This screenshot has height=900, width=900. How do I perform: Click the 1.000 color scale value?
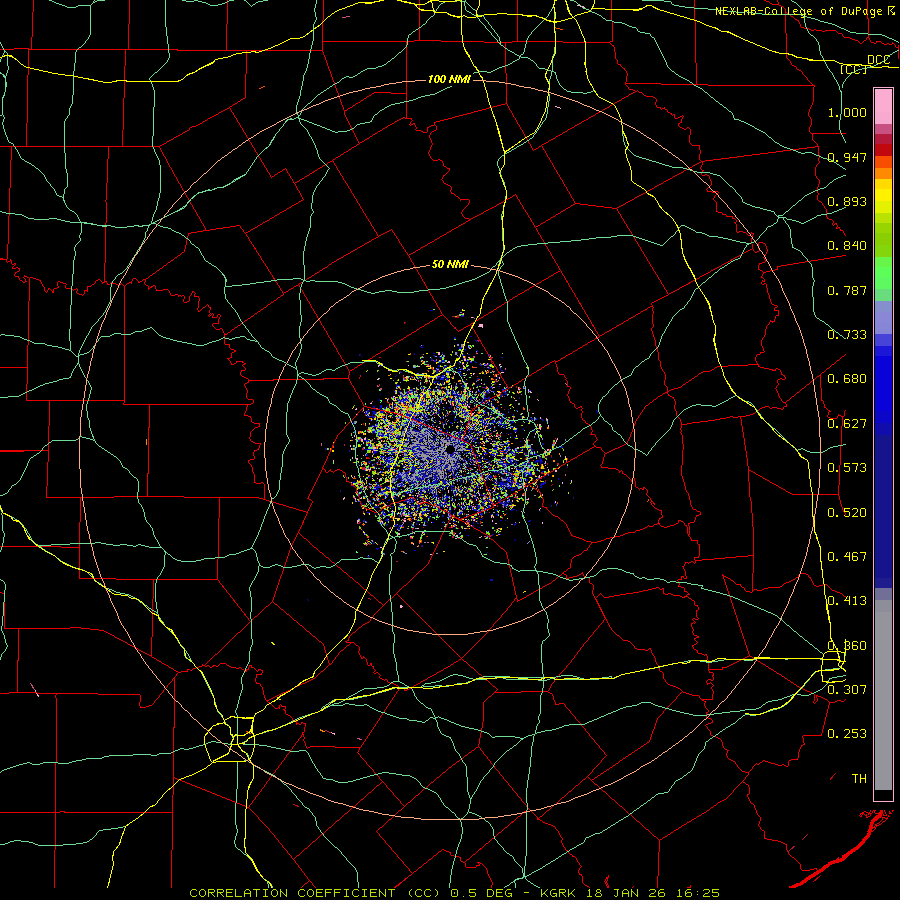(847, 112)
